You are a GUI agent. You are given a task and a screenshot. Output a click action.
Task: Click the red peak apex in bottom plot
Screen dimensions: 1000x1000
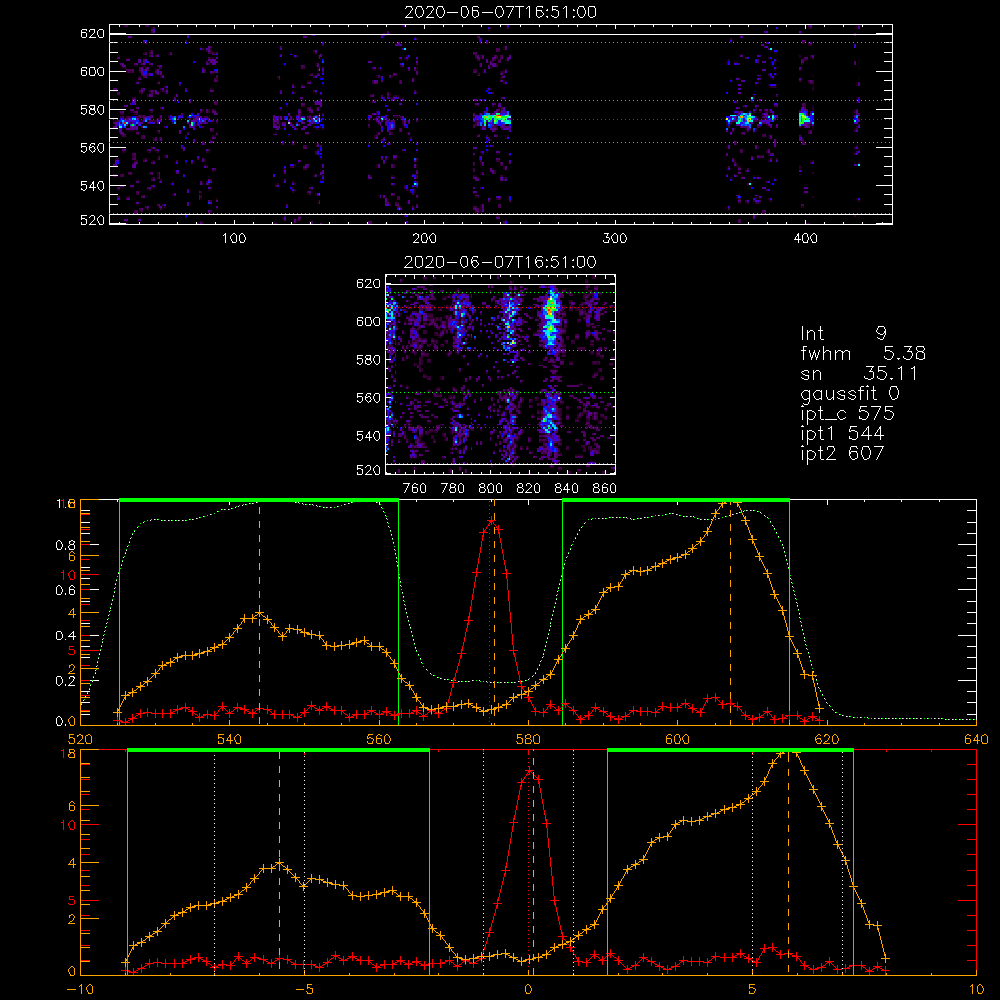click(529, 771)
